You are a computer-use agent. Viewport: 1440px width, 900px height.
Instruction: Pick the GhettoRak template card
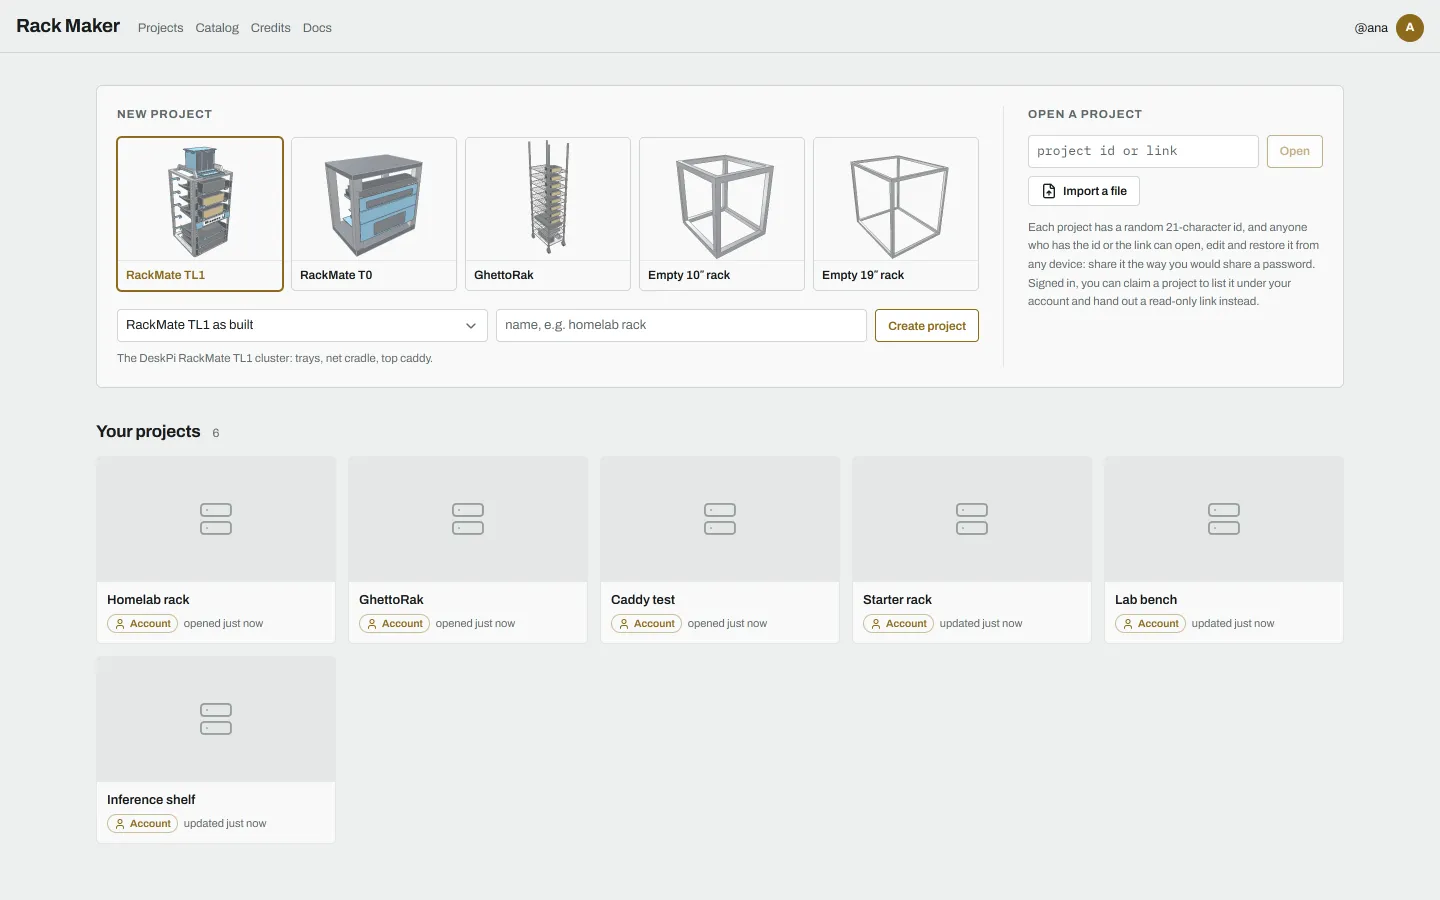click(548, 214)
